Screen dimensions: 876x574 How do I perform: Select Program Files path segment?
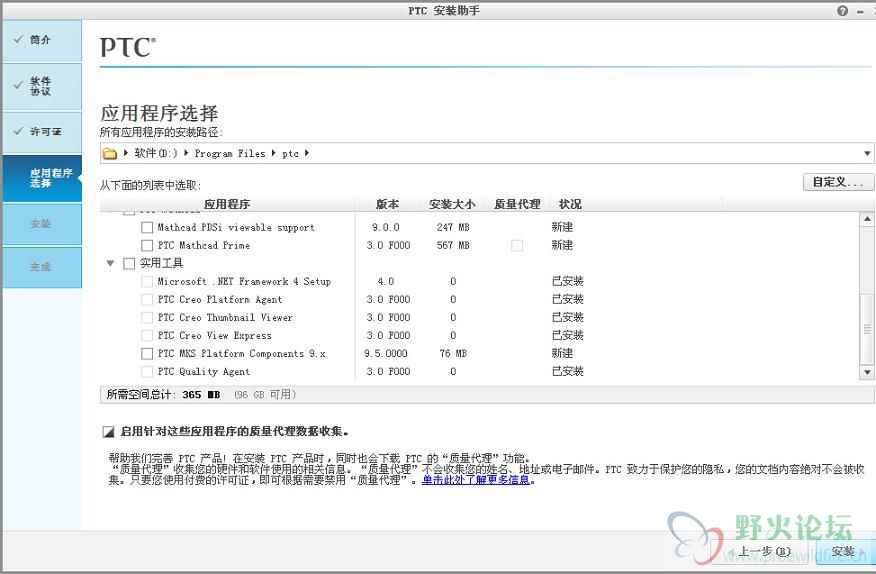coord(230,153)
